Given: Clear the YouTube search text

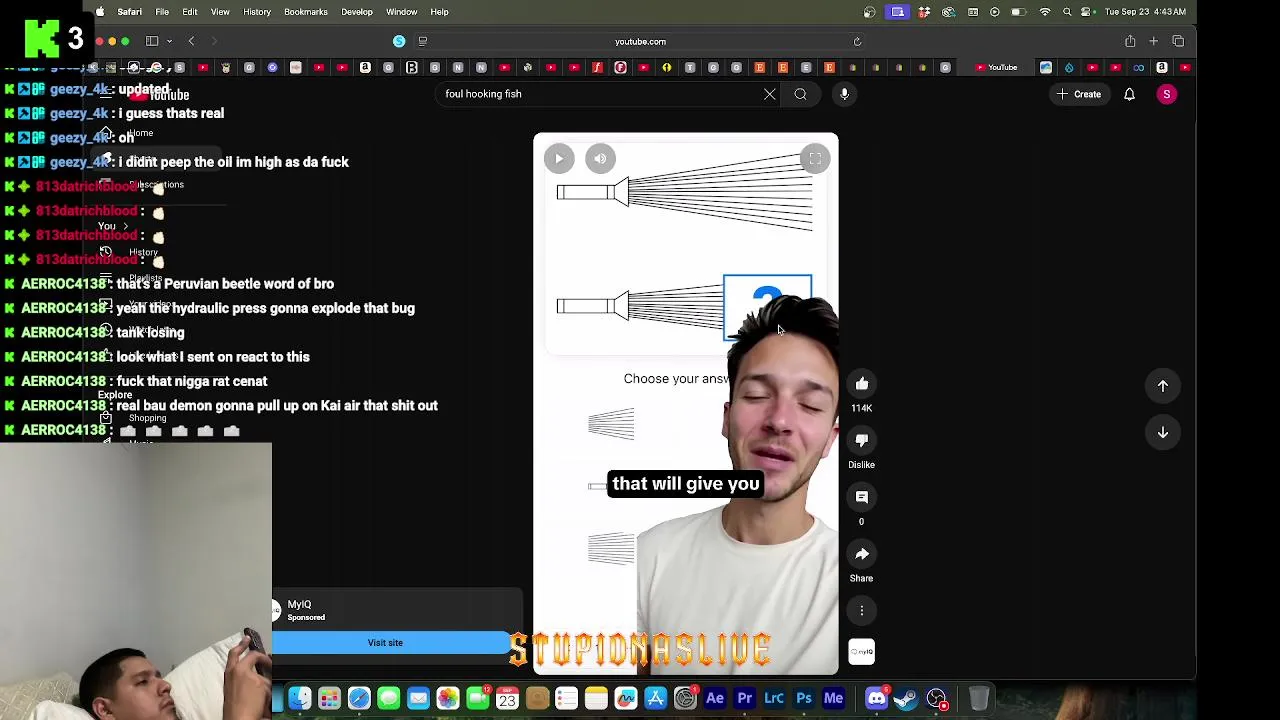Looking at the screenshot, I should tap(769, 94).
